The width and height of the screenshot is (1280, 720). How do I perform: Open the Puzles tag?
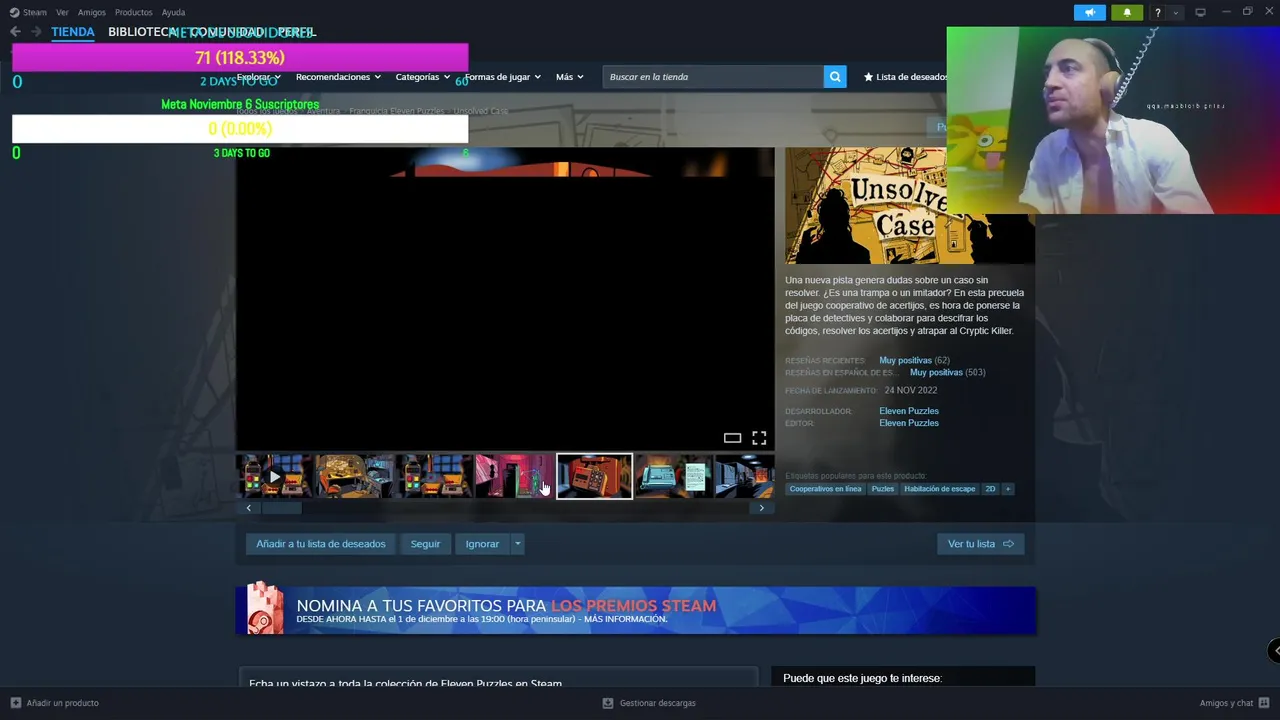[883, 489]
